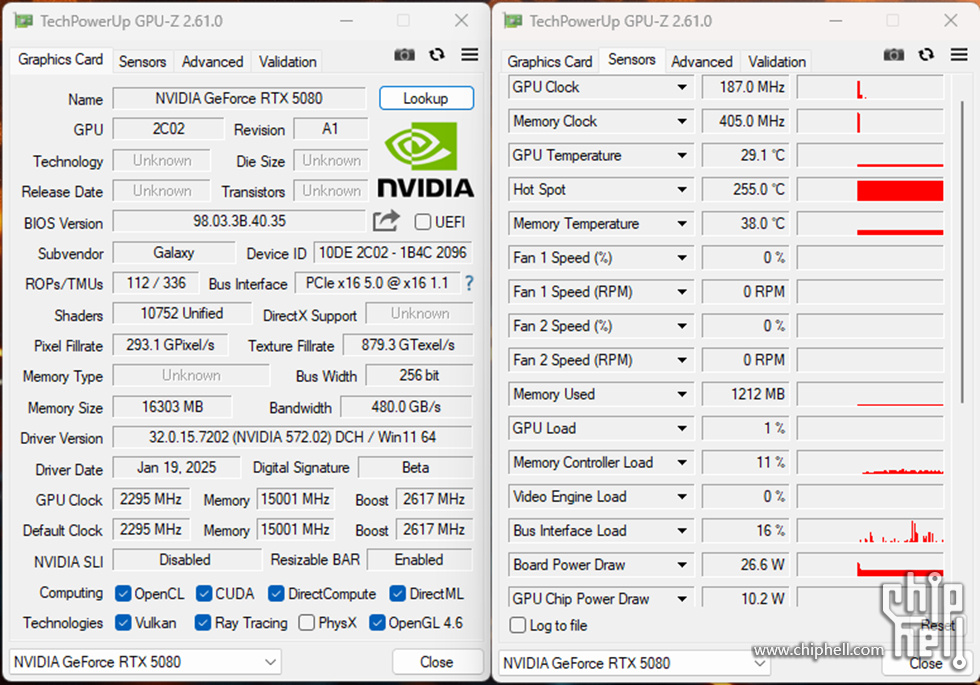Open Video Engine Load dropdown

click(682, 496)
